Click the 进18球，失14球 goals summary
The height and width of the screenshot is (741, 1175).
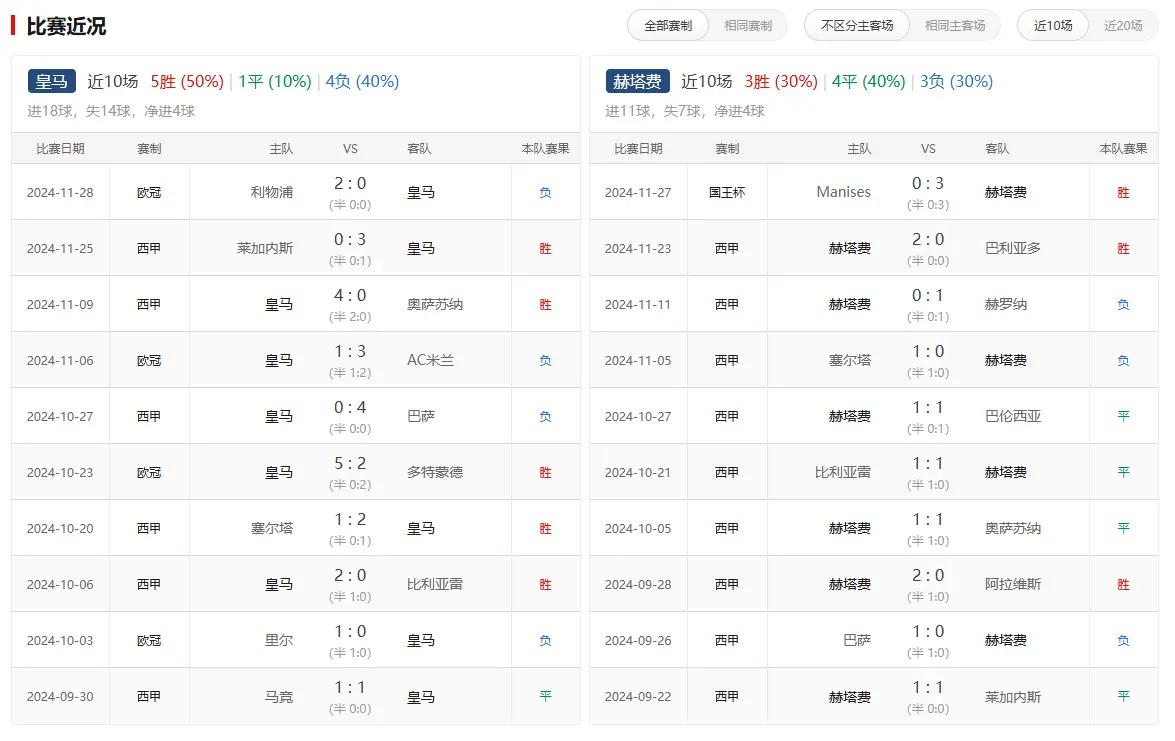coord(111,111)
